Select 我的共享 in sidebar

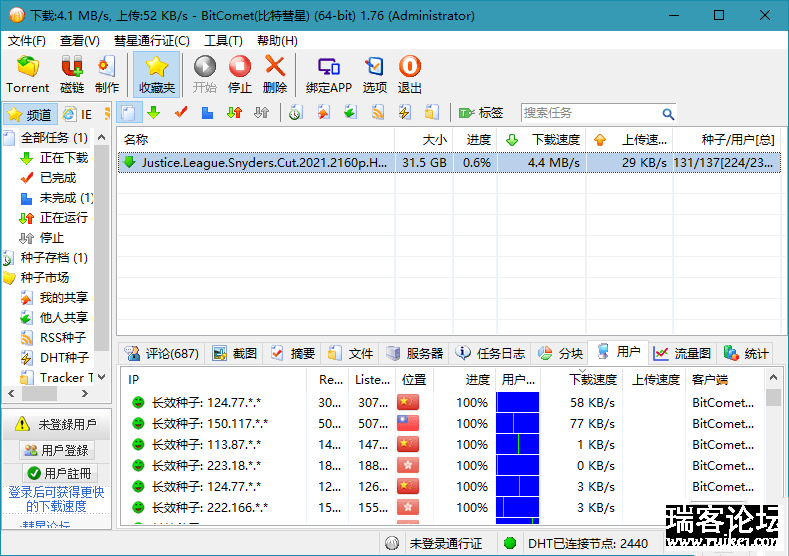click(64, 297)
